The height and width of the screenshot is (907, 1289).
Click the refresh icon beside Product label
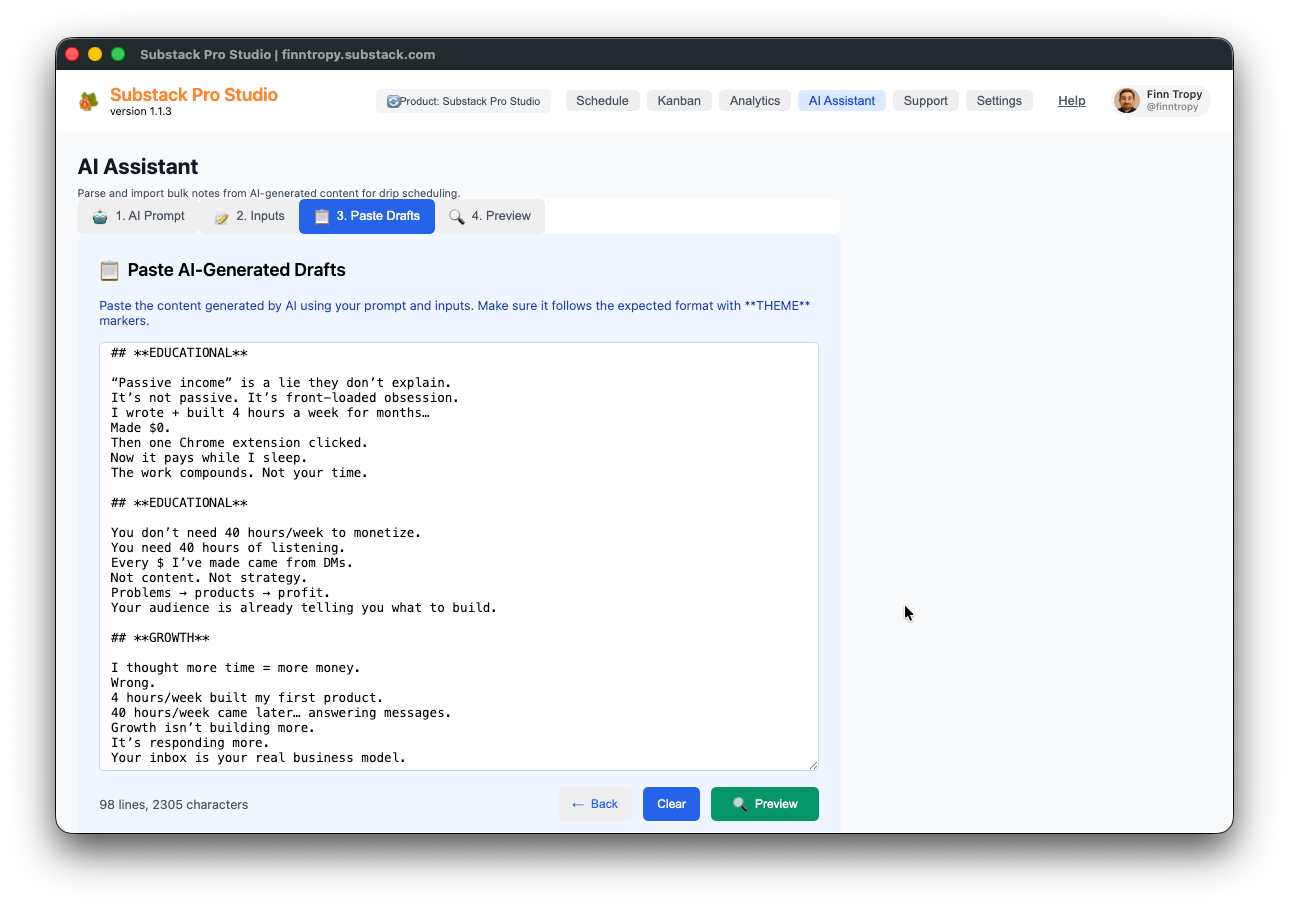pyautogui.click(x=393, y=101)
